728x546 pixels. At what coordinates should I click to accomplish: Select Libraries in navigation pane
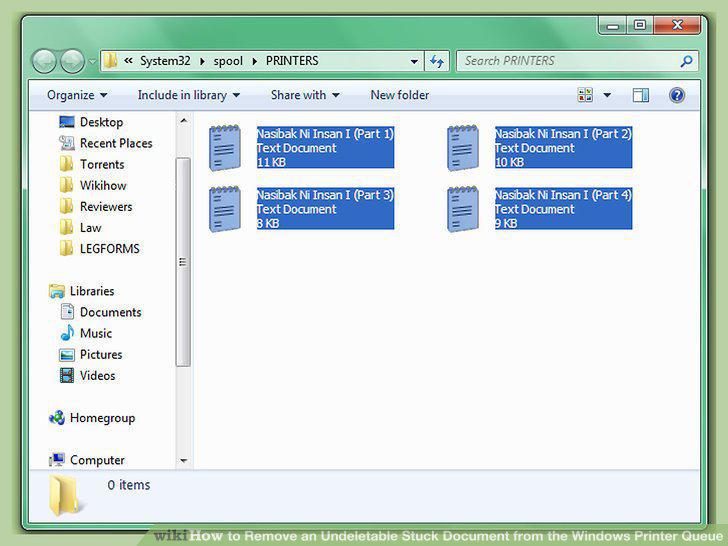[x=92, y=291]
